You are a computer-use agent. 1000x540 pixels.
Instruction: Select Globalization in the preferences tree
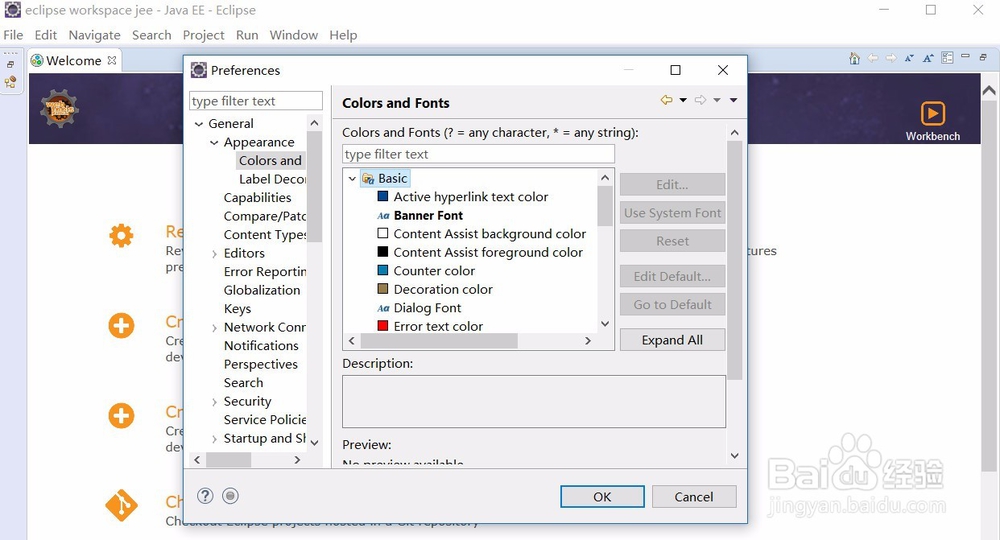262,290
